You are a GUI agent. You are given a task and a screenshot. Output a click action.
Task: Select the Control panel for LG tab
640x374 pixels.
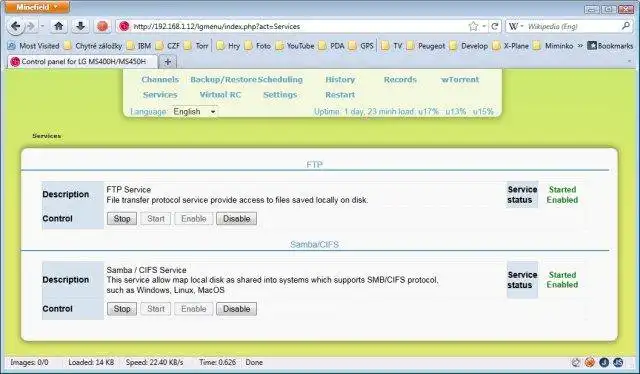tap(82, 62)
